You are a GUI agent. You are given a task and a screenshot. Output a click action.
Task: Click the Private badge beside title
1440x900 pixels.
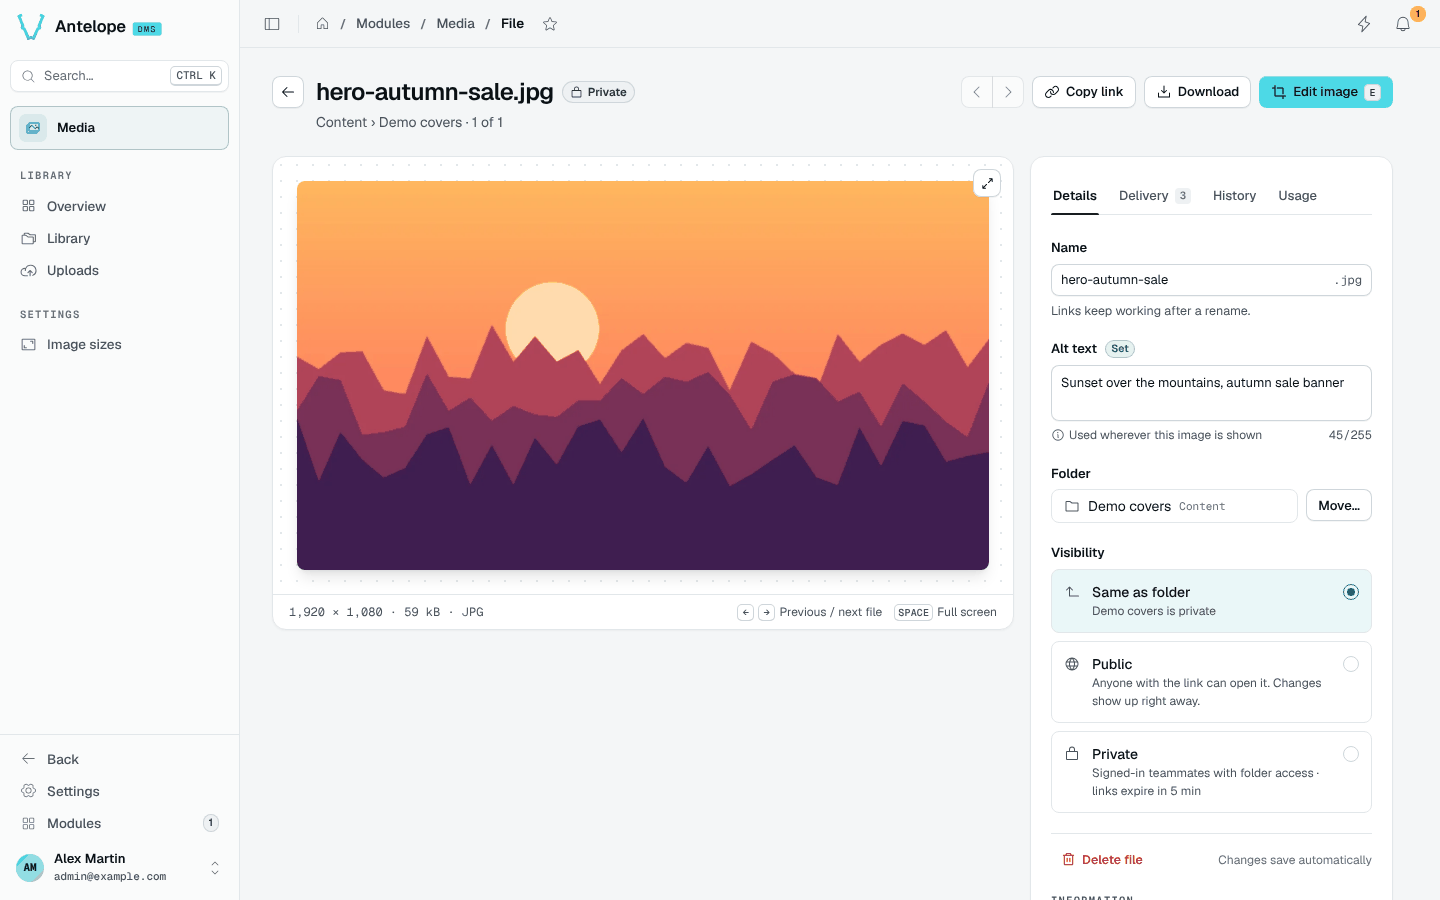tap(598, 92)
